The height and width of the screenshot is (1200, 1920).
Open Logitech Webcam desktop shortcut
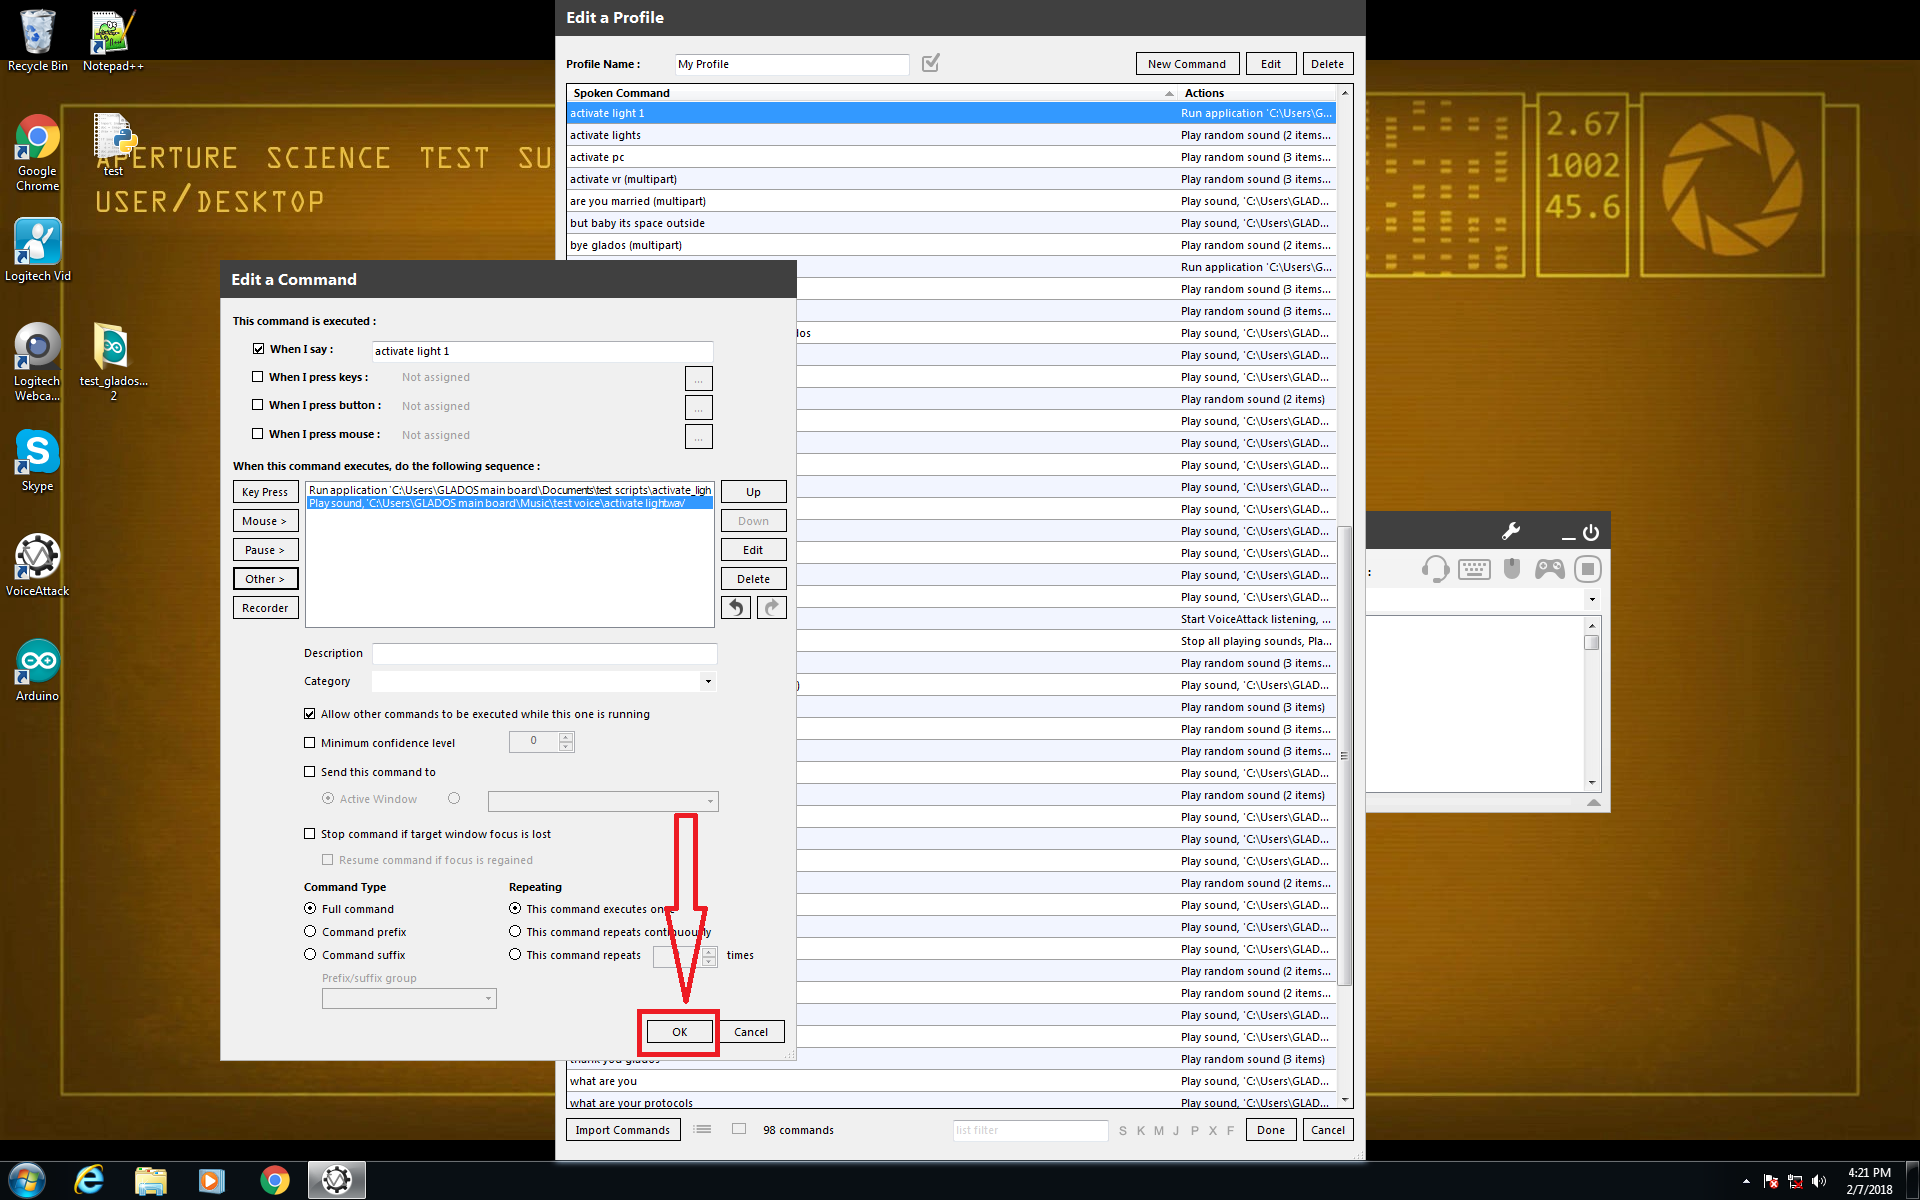click(37, 362)
